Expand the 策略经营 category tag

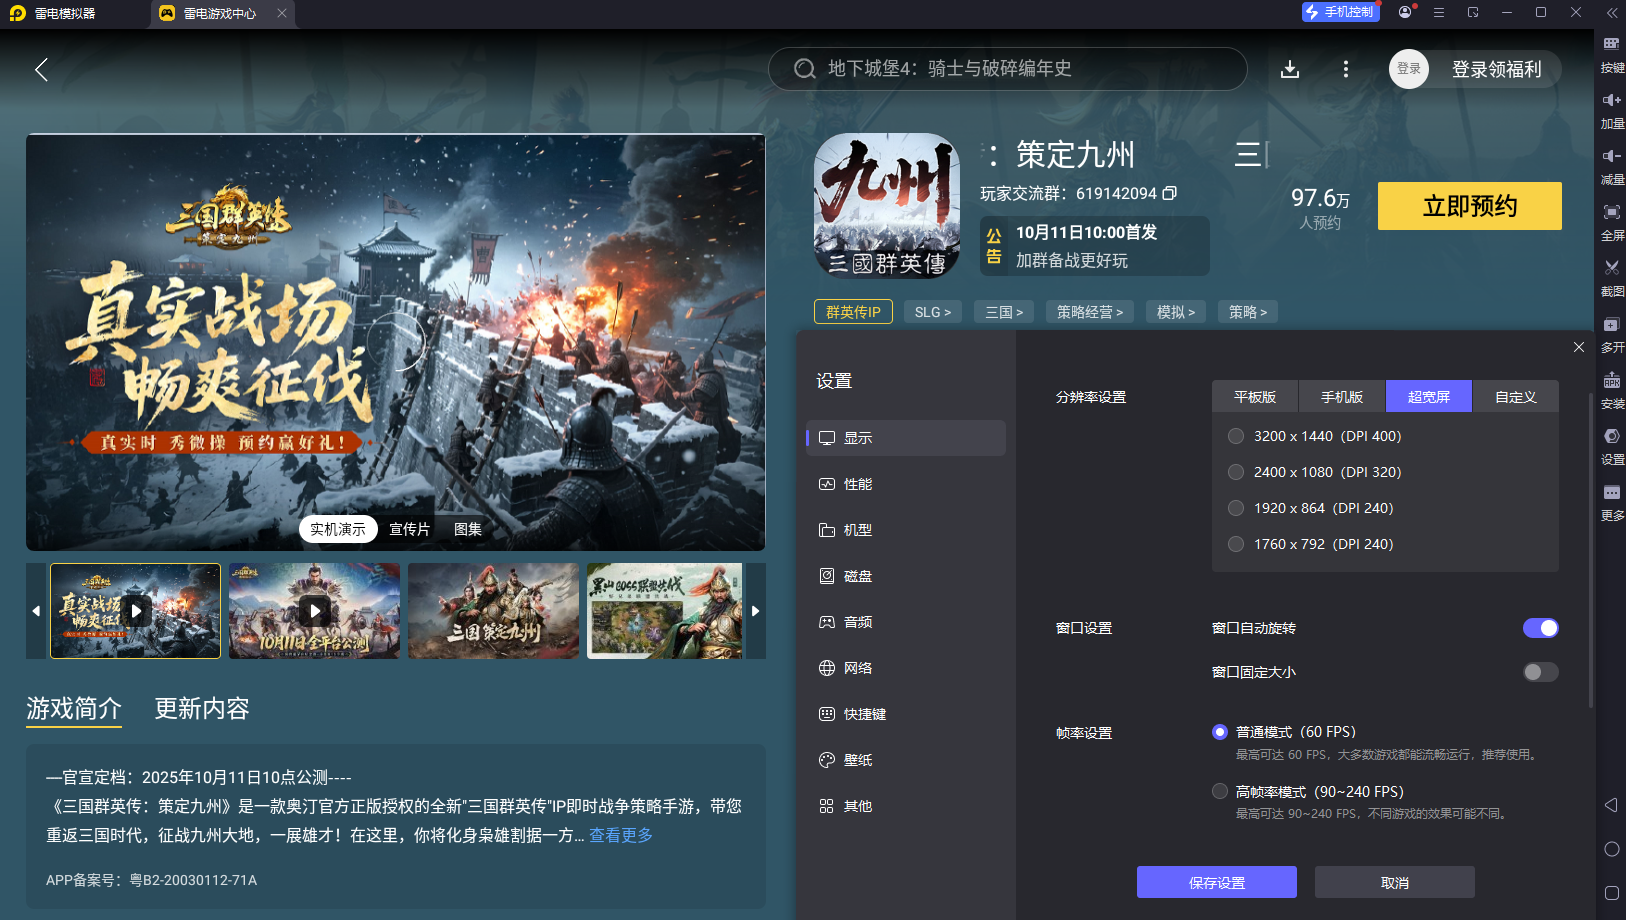[1089, 312]
